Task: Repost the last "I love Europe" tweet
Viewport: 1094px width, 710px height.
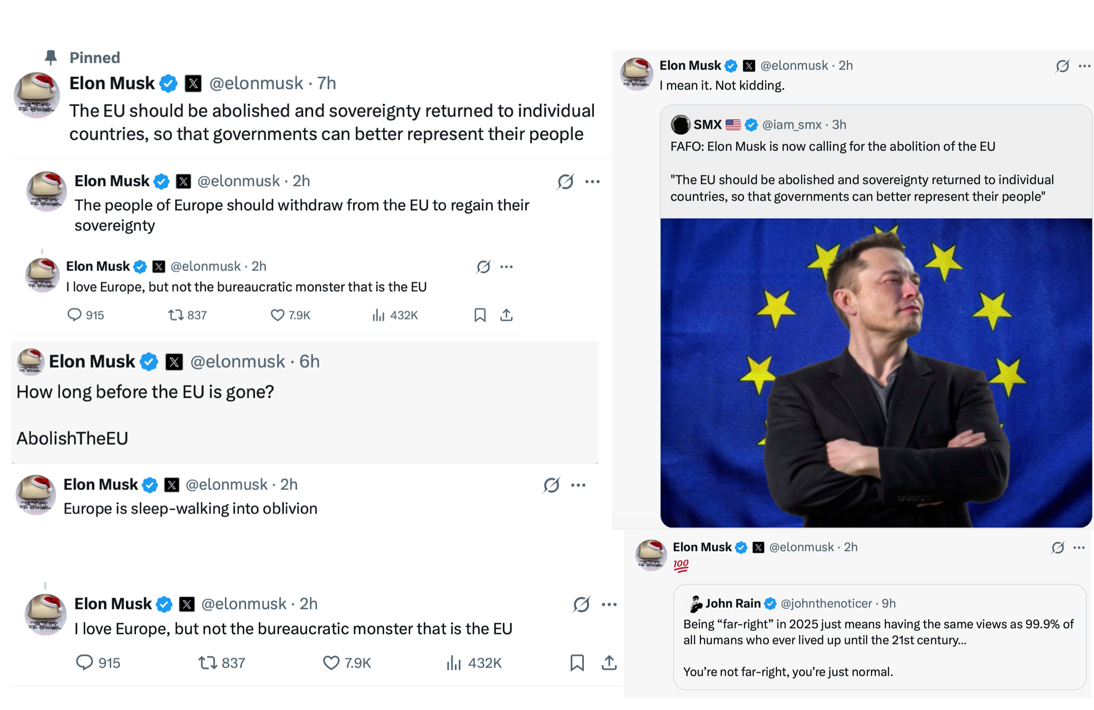Action: tap(208, 662)
